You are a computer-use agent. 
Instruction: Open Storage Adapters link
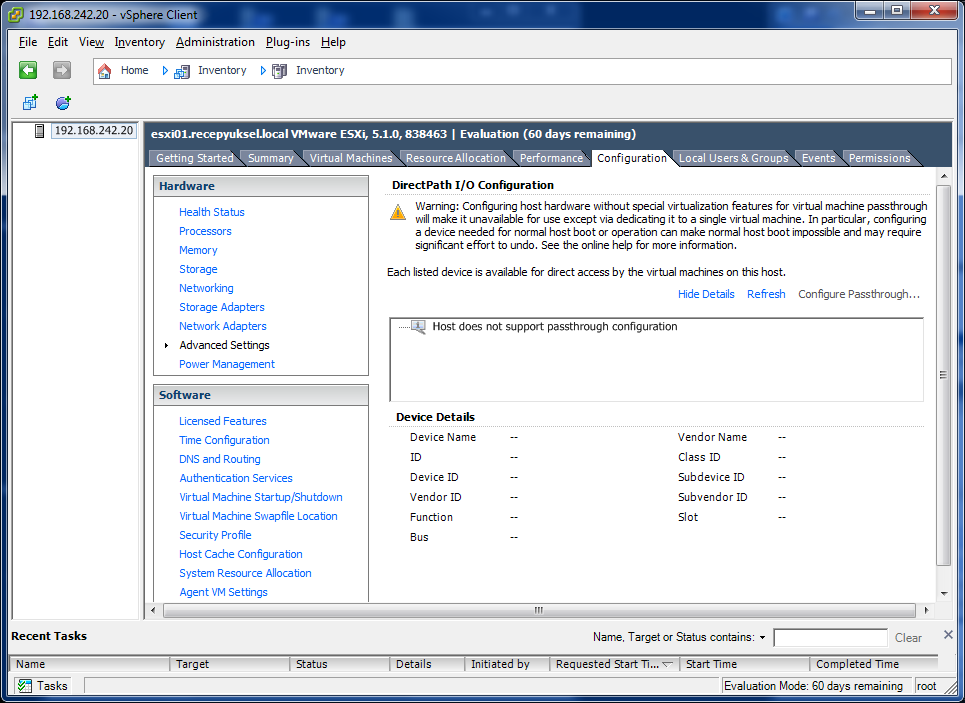(222, 307)
